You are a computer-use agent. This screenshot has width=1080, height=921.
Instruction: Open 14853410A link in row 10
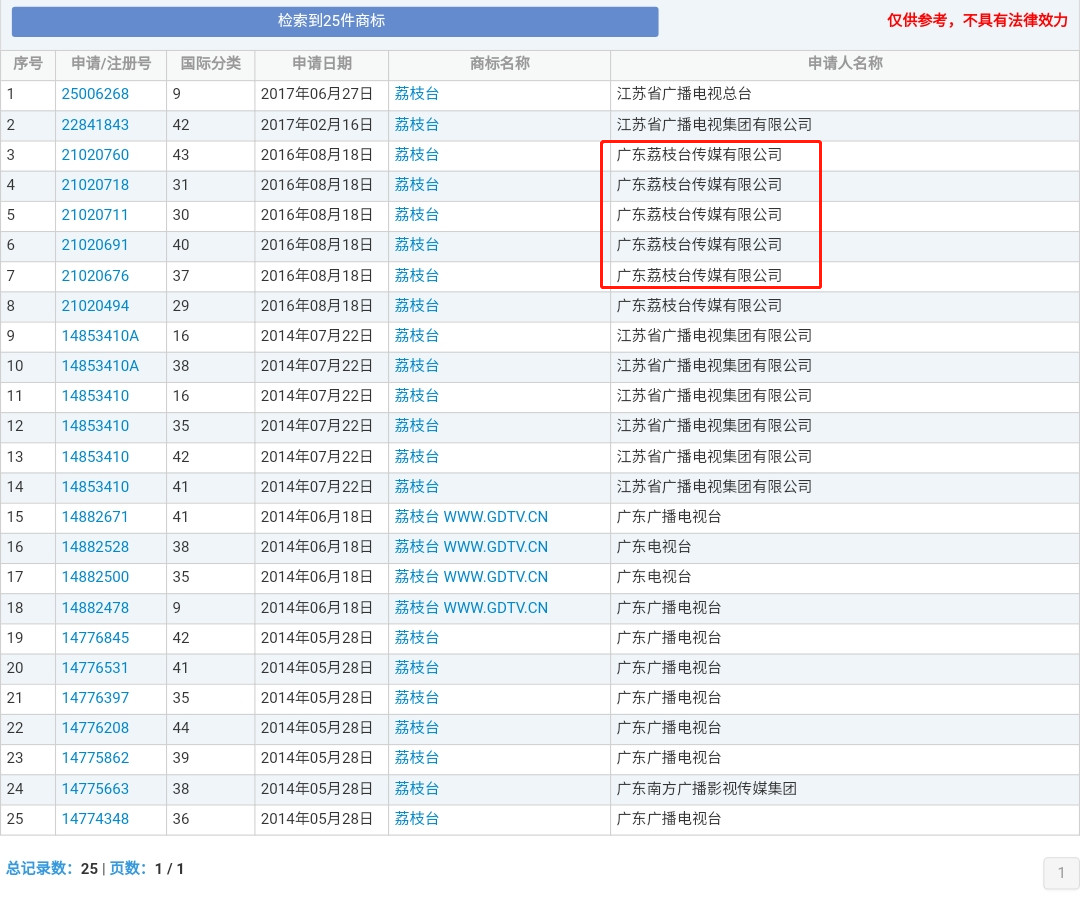[100, 366]
